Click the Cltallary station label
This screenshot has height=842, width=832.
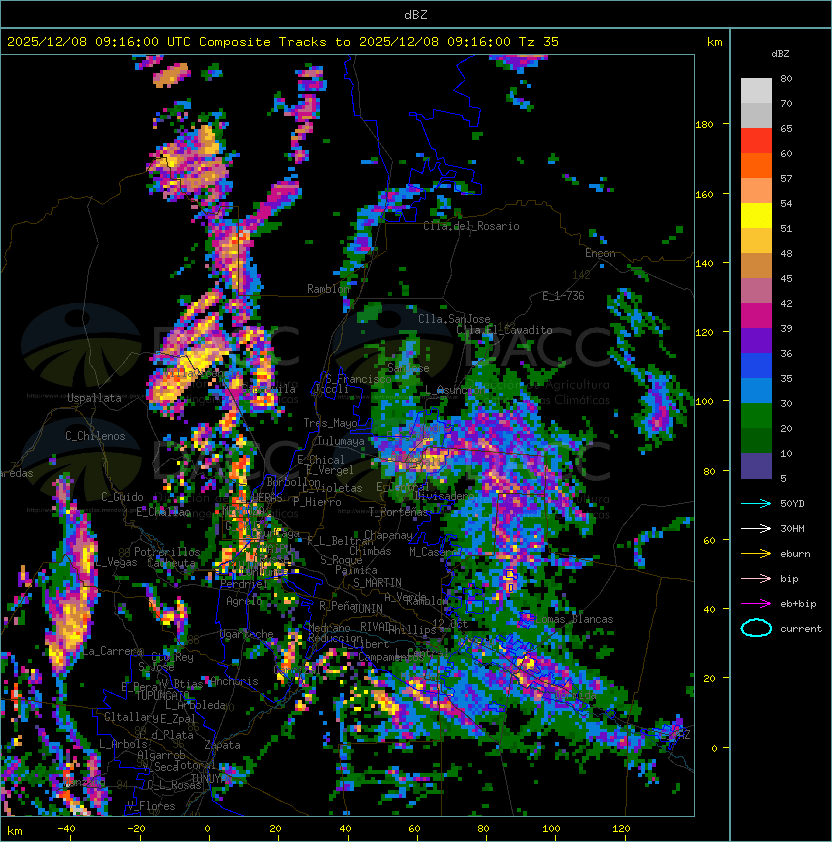tap(131, 717)
